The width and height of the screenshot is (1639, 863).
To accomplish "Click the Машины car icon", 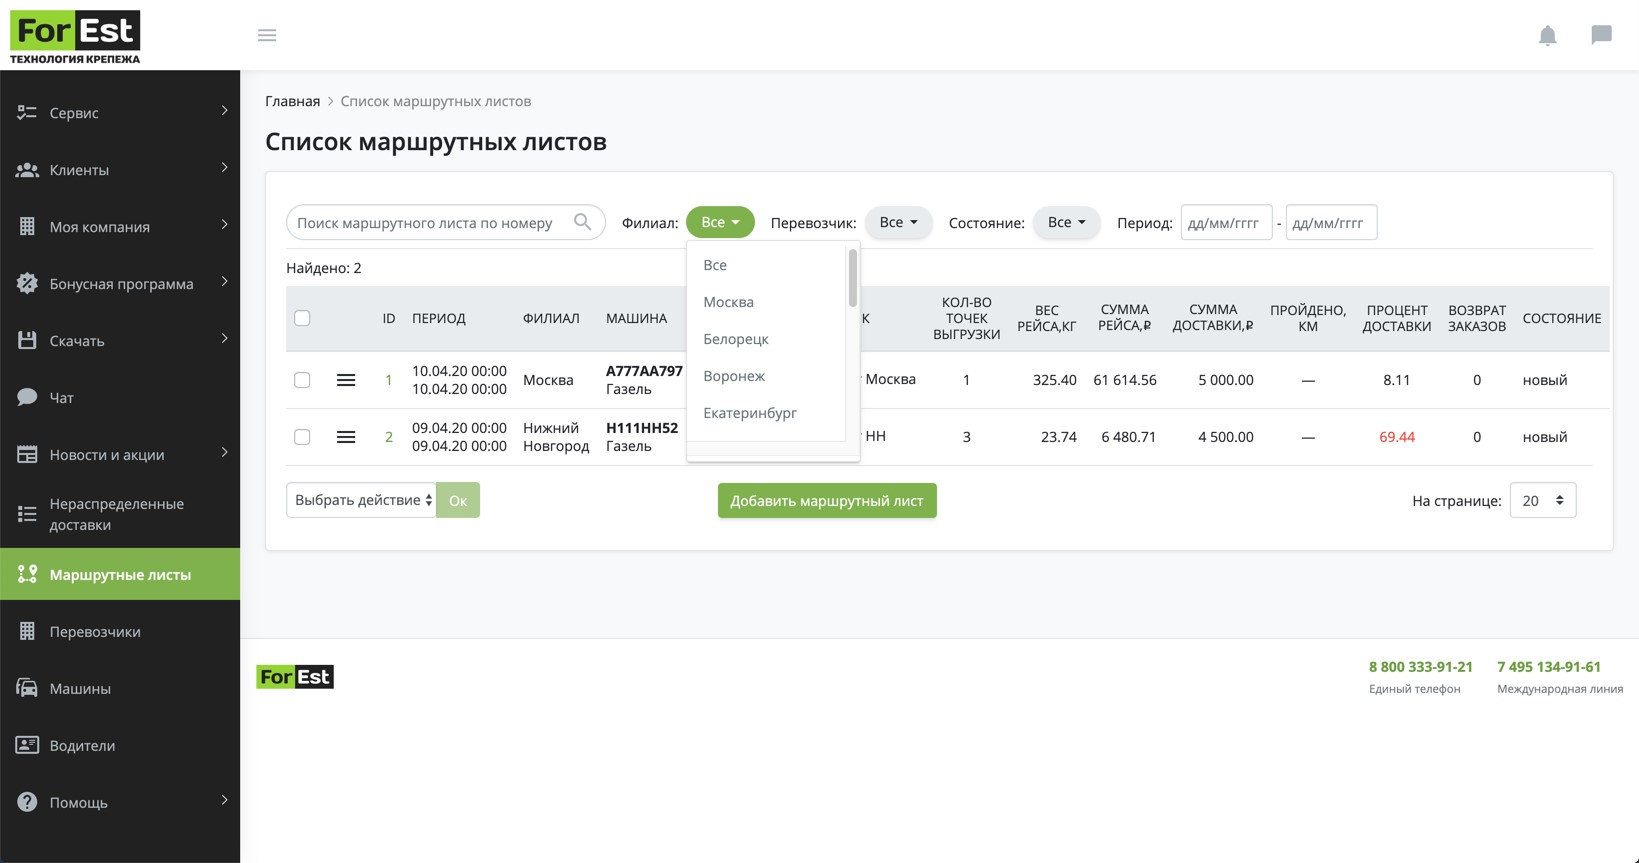I will [27, 688].
